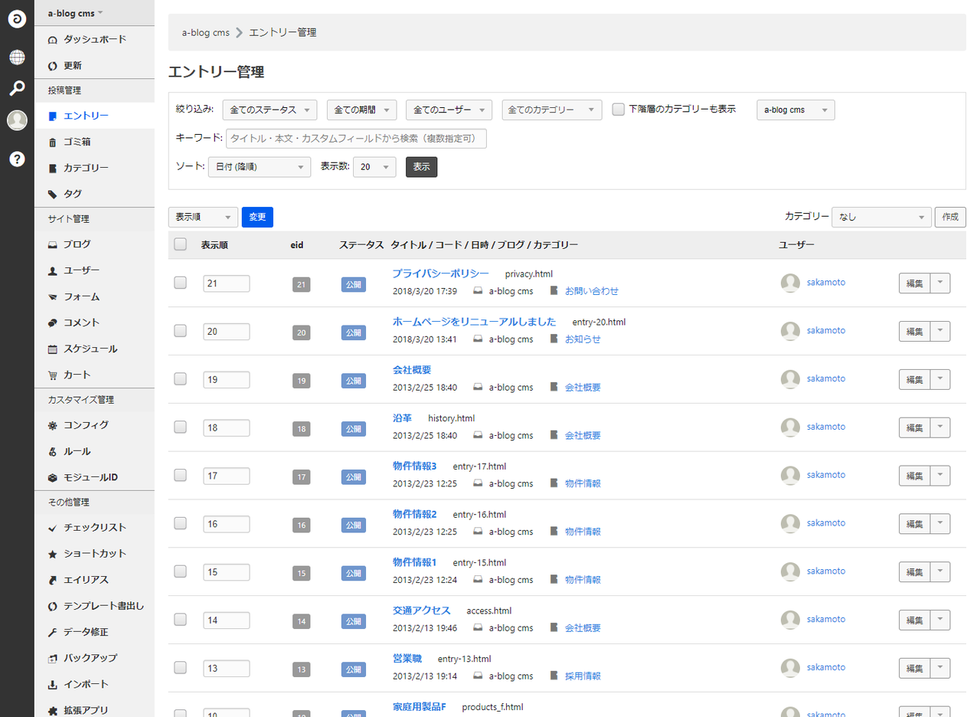
Task: Open the user profile avatar icon
Action: click(x=16, y=120)
